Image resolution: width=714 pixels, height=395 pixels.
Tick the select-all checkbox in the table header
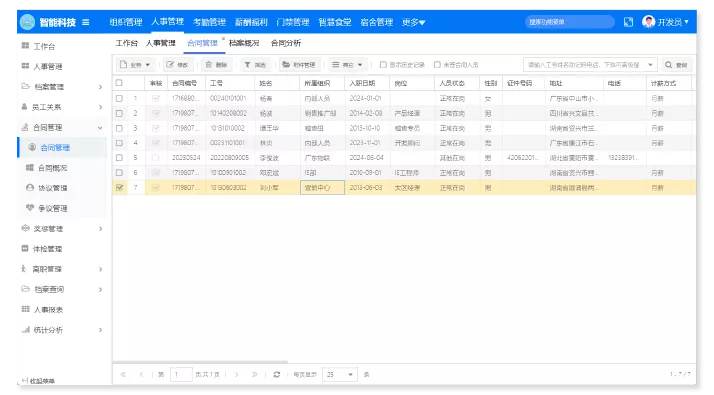pos(119,83)
